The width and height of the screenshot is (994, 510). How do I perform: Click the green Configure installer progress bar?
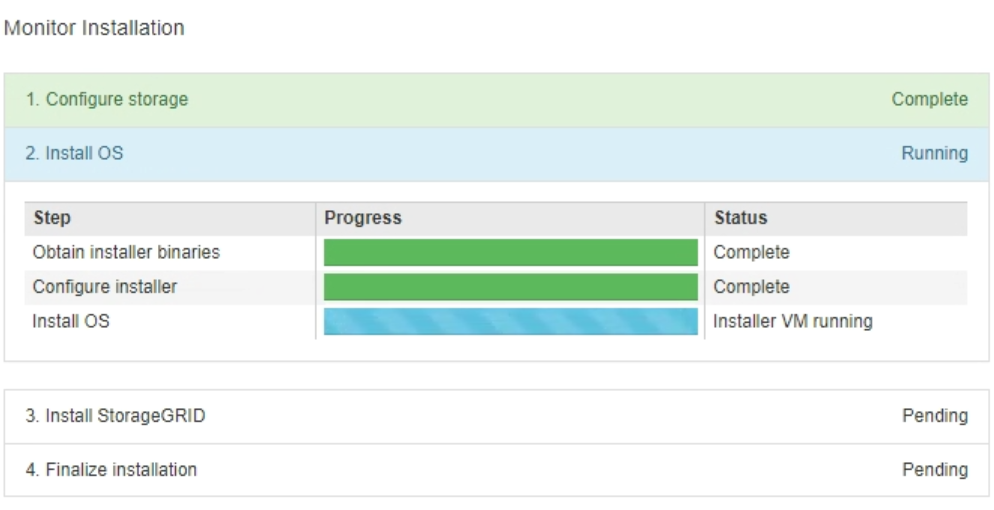510,287
